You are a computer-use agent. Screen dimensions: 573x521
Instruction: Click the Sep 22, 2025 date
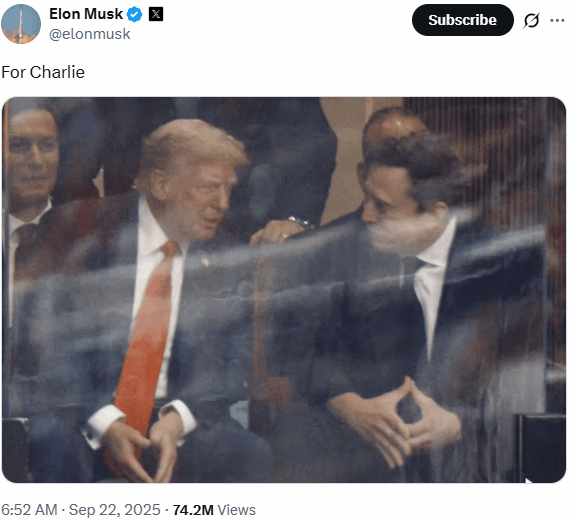(x=115, y=510)
